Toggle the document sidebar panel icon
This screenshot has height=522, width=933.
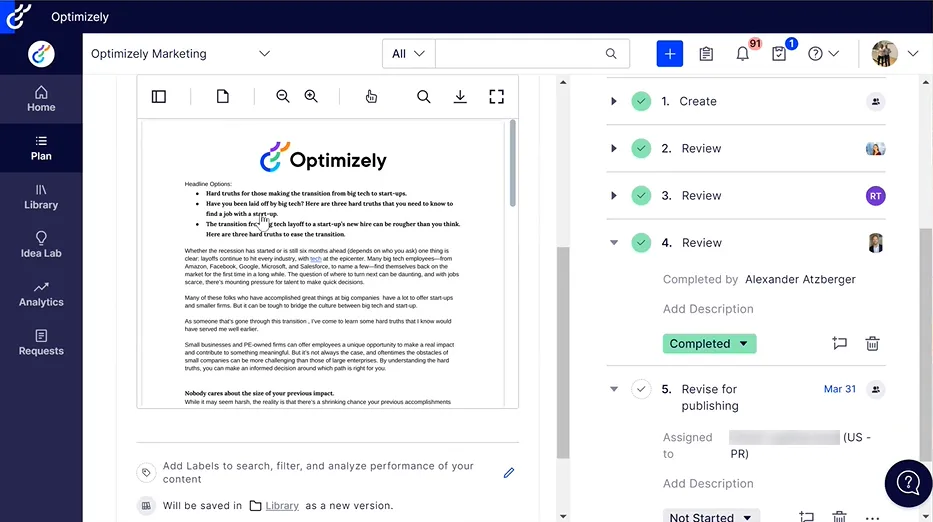pyautogui.click(x=159, y=96)
